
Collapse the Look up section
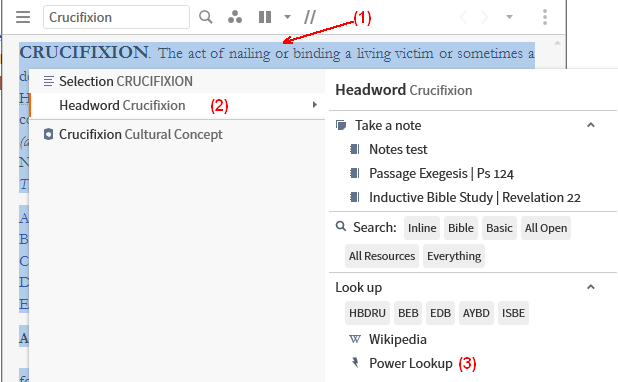(590, 287)
